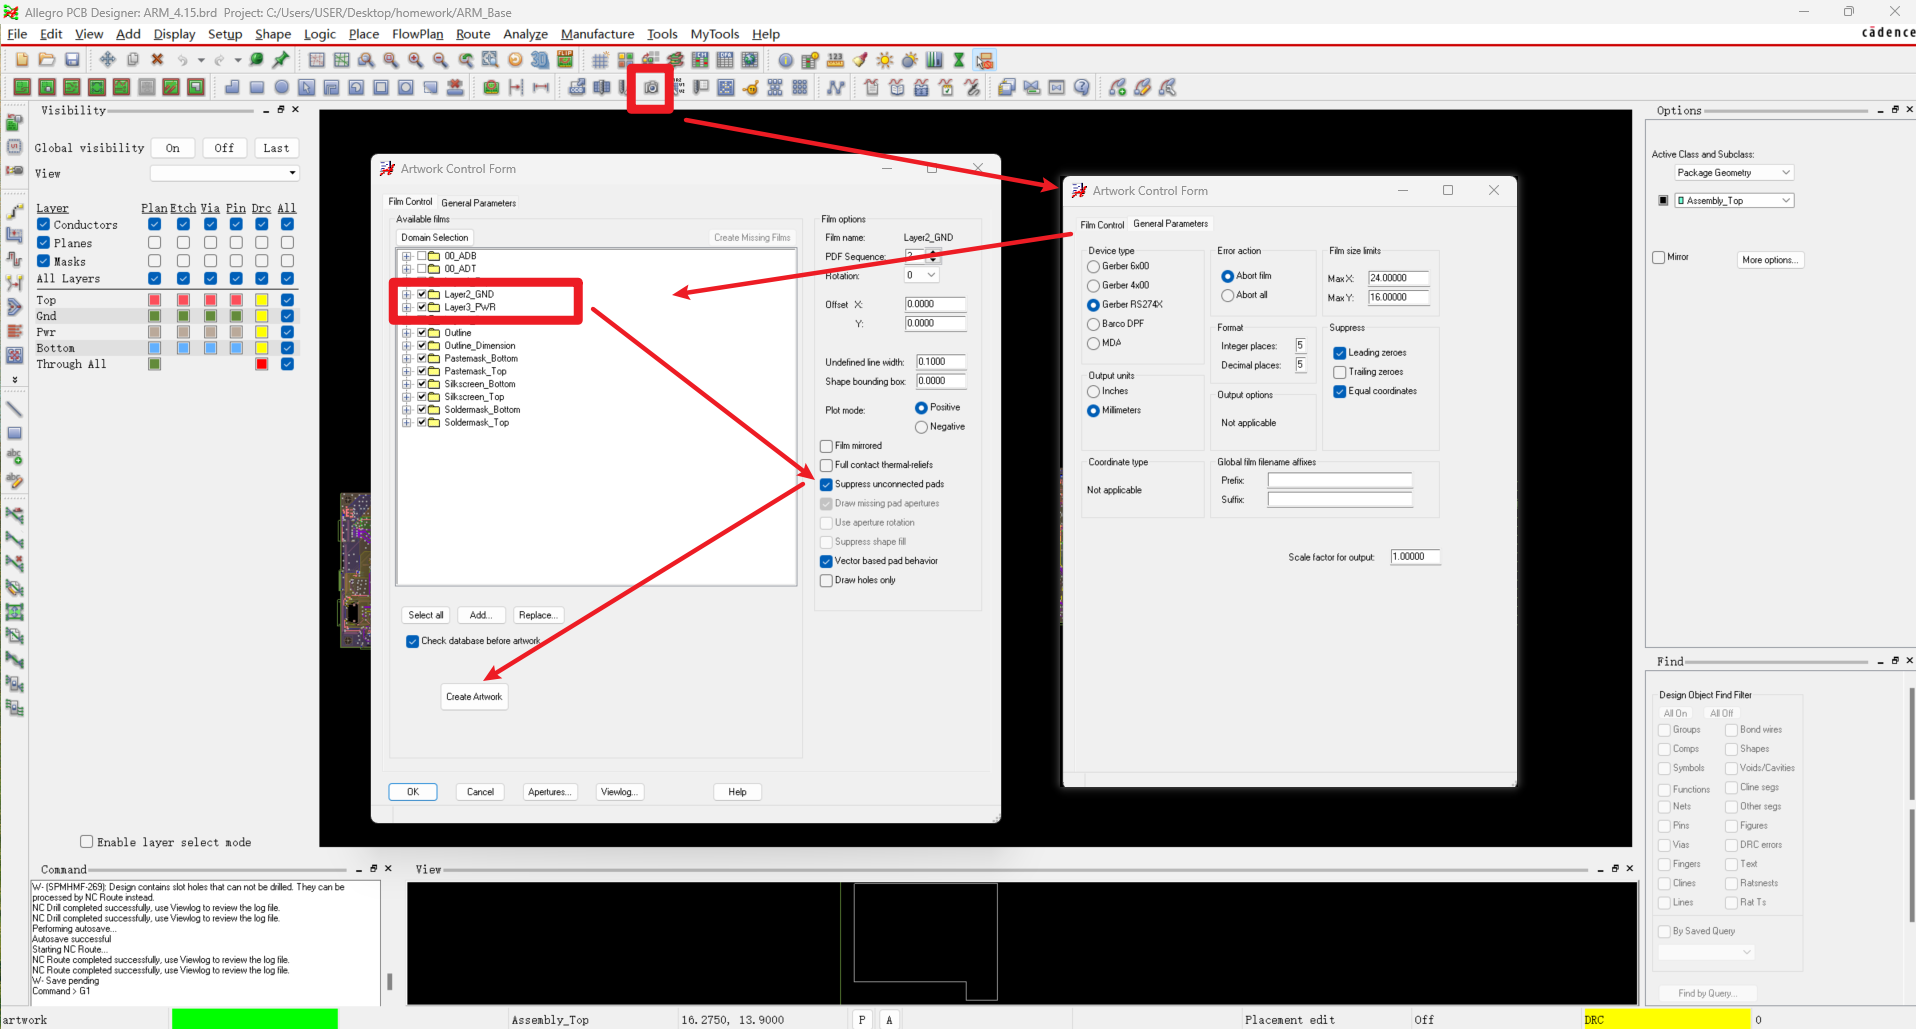Click the Undo arrow icon
The image size is (1916, 1029).
pyautogui.click(x=182, y=60)
